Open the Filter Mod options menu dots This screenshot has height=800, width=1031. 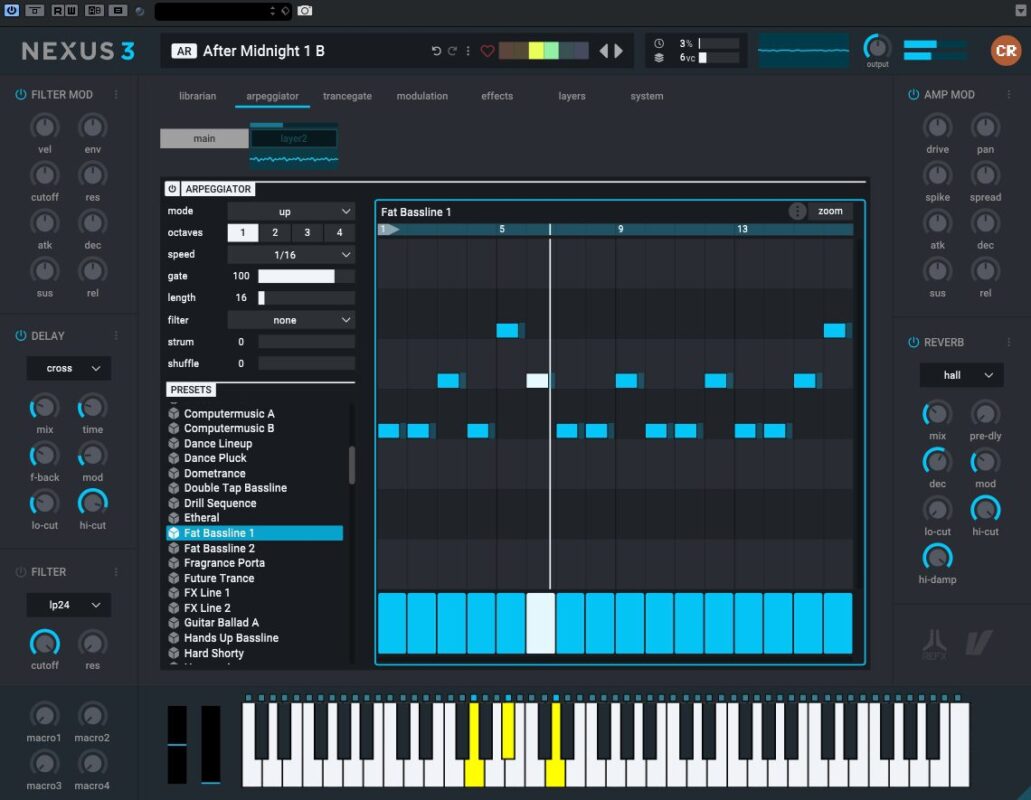point(116,95)
